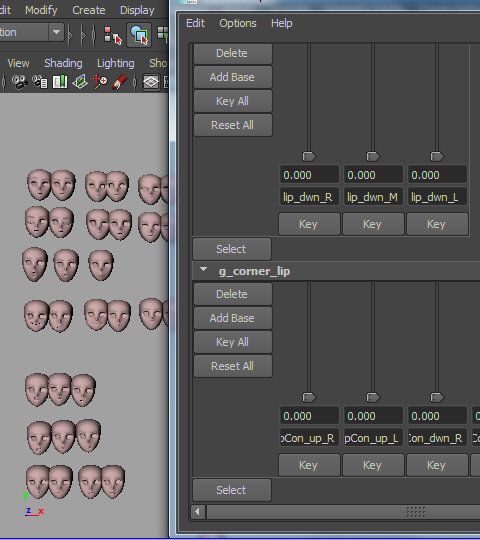Image resolution: width=480 pixels, height=540 pixels.
Task: Click the horizontal scrollbar left arrow
Action: coord(198,511)
